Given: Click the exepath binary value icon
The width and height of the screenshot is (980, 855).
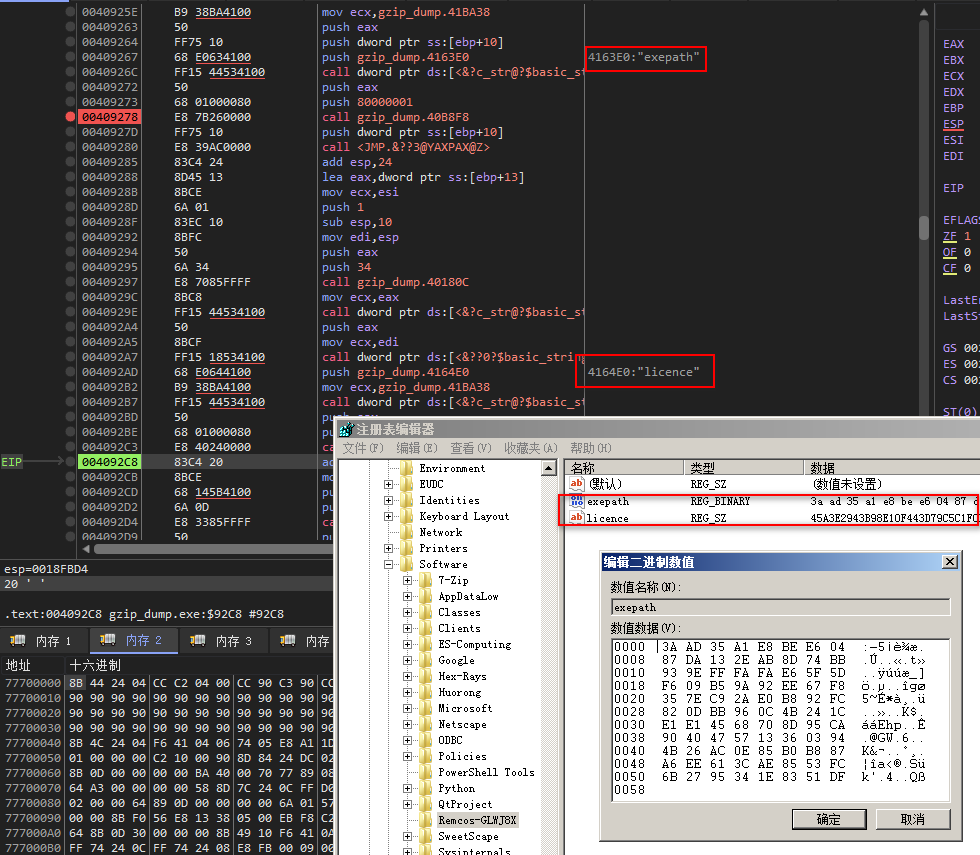Looking at the screenshot, I should [x=576, y=501].
